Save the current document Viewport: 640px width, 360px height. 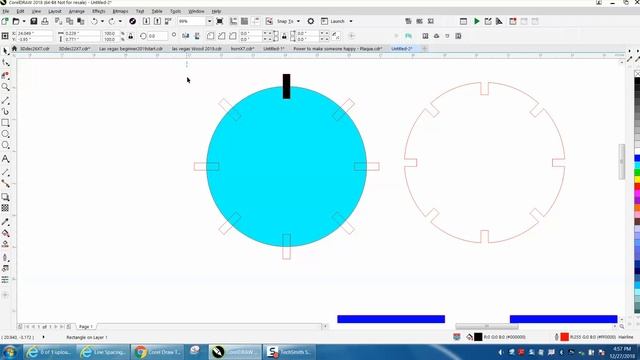[34, 21]
